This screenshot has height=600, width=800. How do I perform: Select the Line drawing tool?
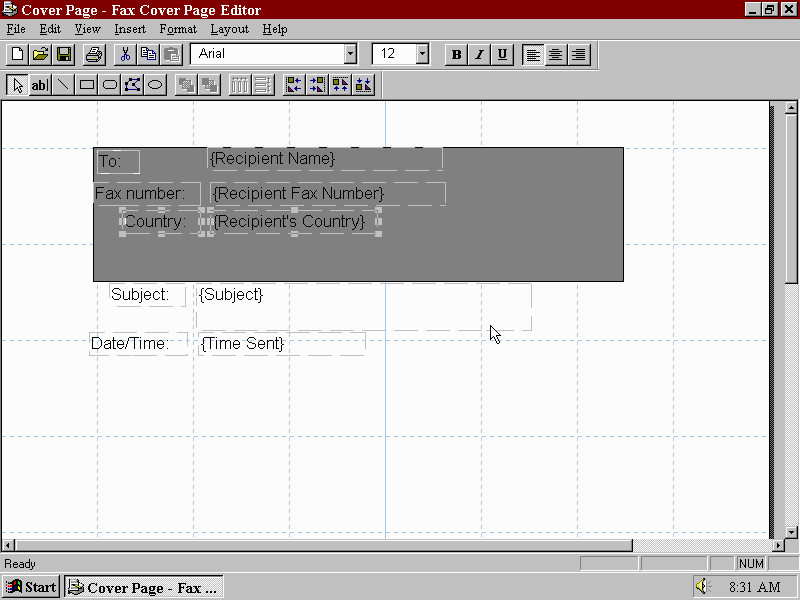tap(63, 85)
